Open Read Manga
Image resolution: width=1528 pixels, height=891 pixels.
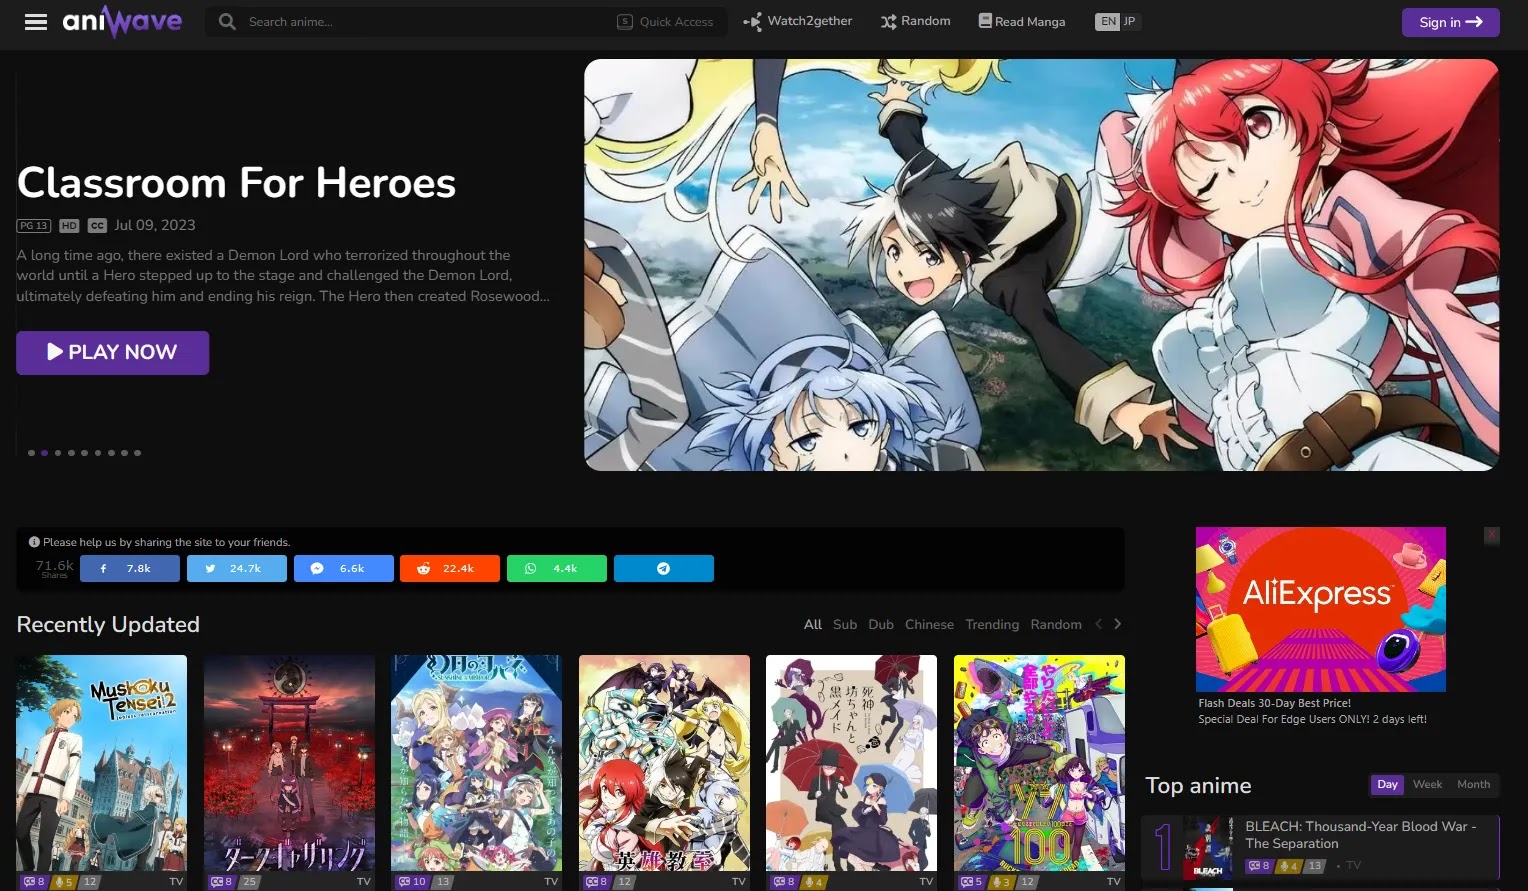[1022, 21]
